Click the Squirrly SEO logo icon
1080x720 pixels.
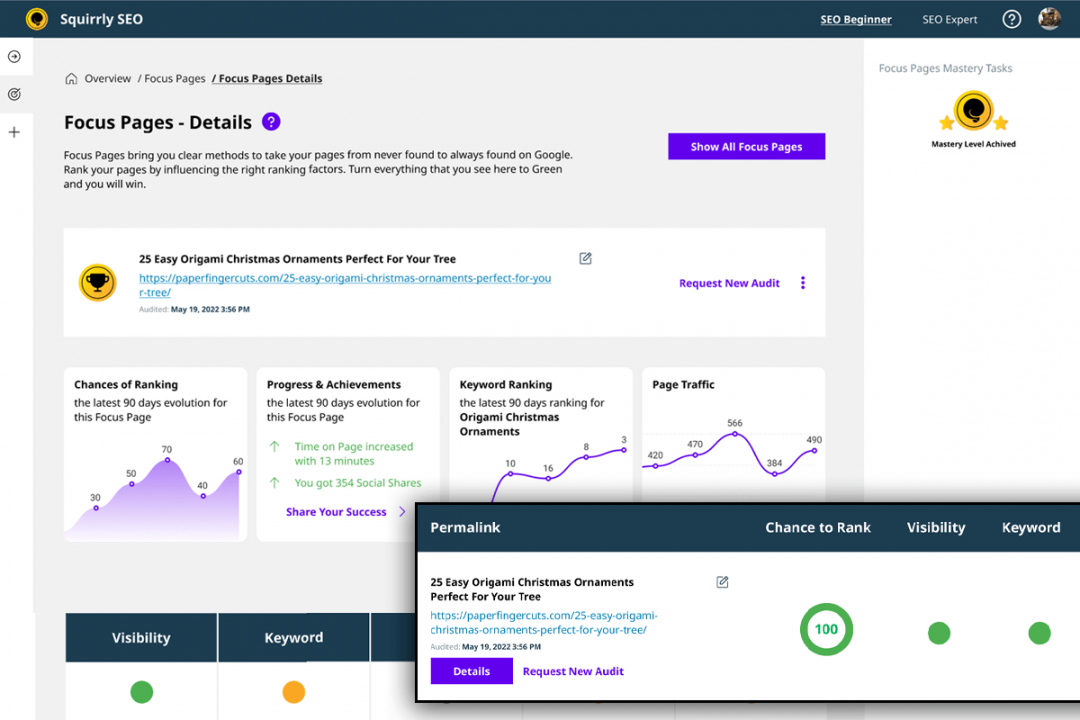35,18
